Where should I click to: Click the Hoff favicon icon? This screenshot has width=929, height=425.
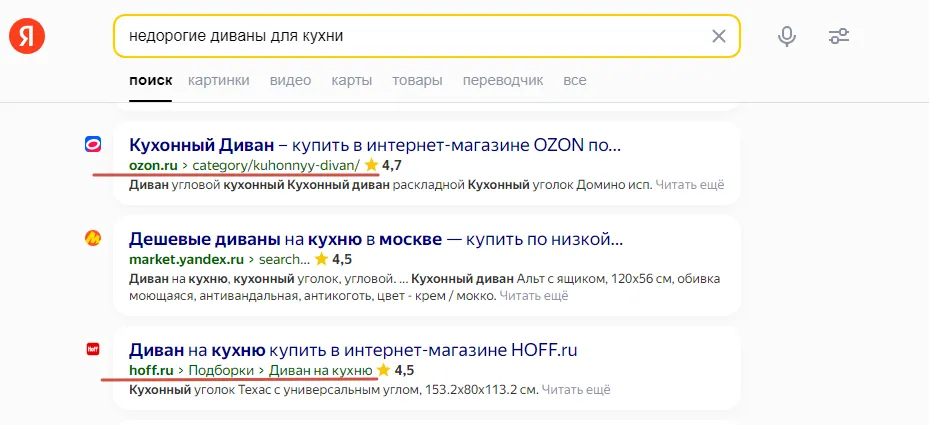coord(93,349)
